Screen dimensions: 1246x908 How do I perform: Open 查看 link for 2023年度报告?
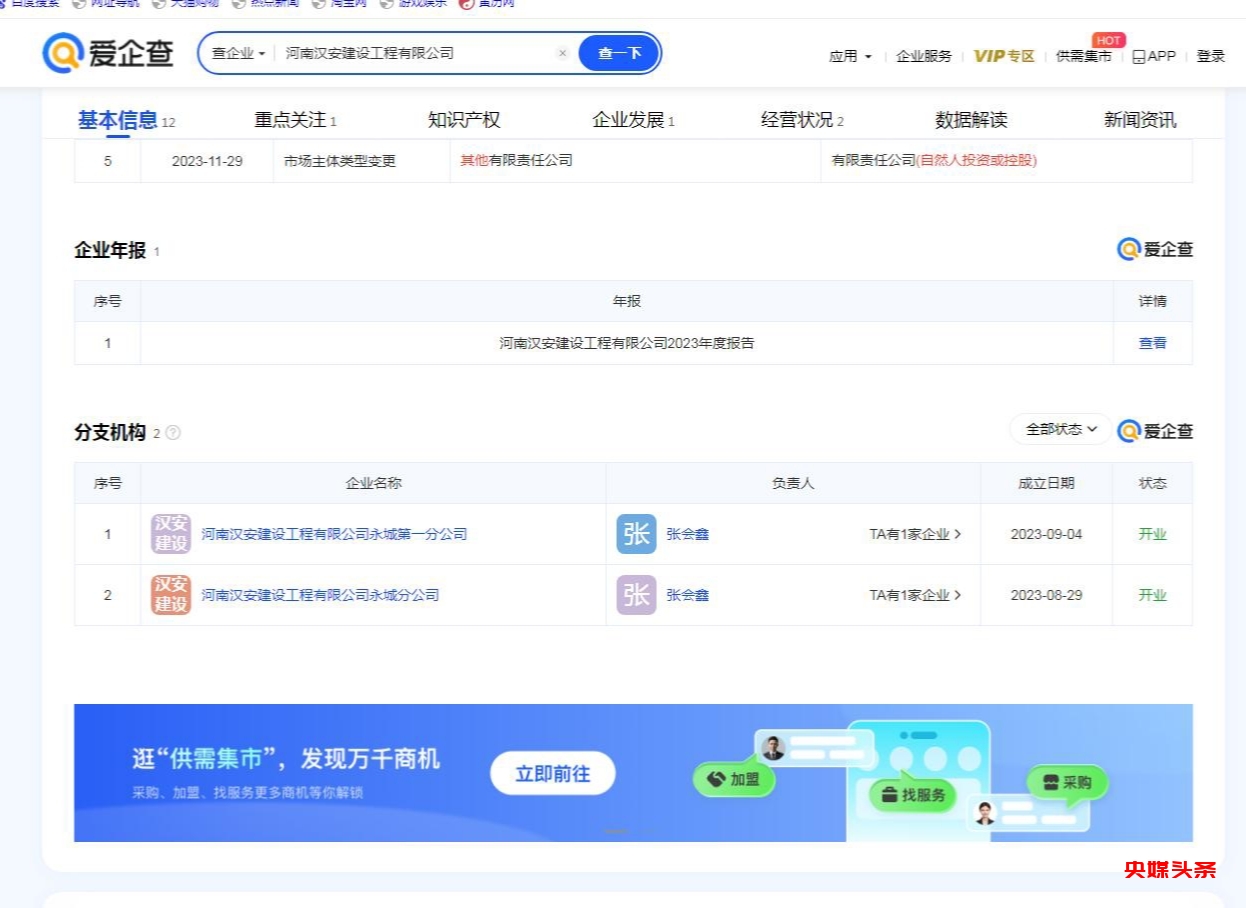point(1152,343)
